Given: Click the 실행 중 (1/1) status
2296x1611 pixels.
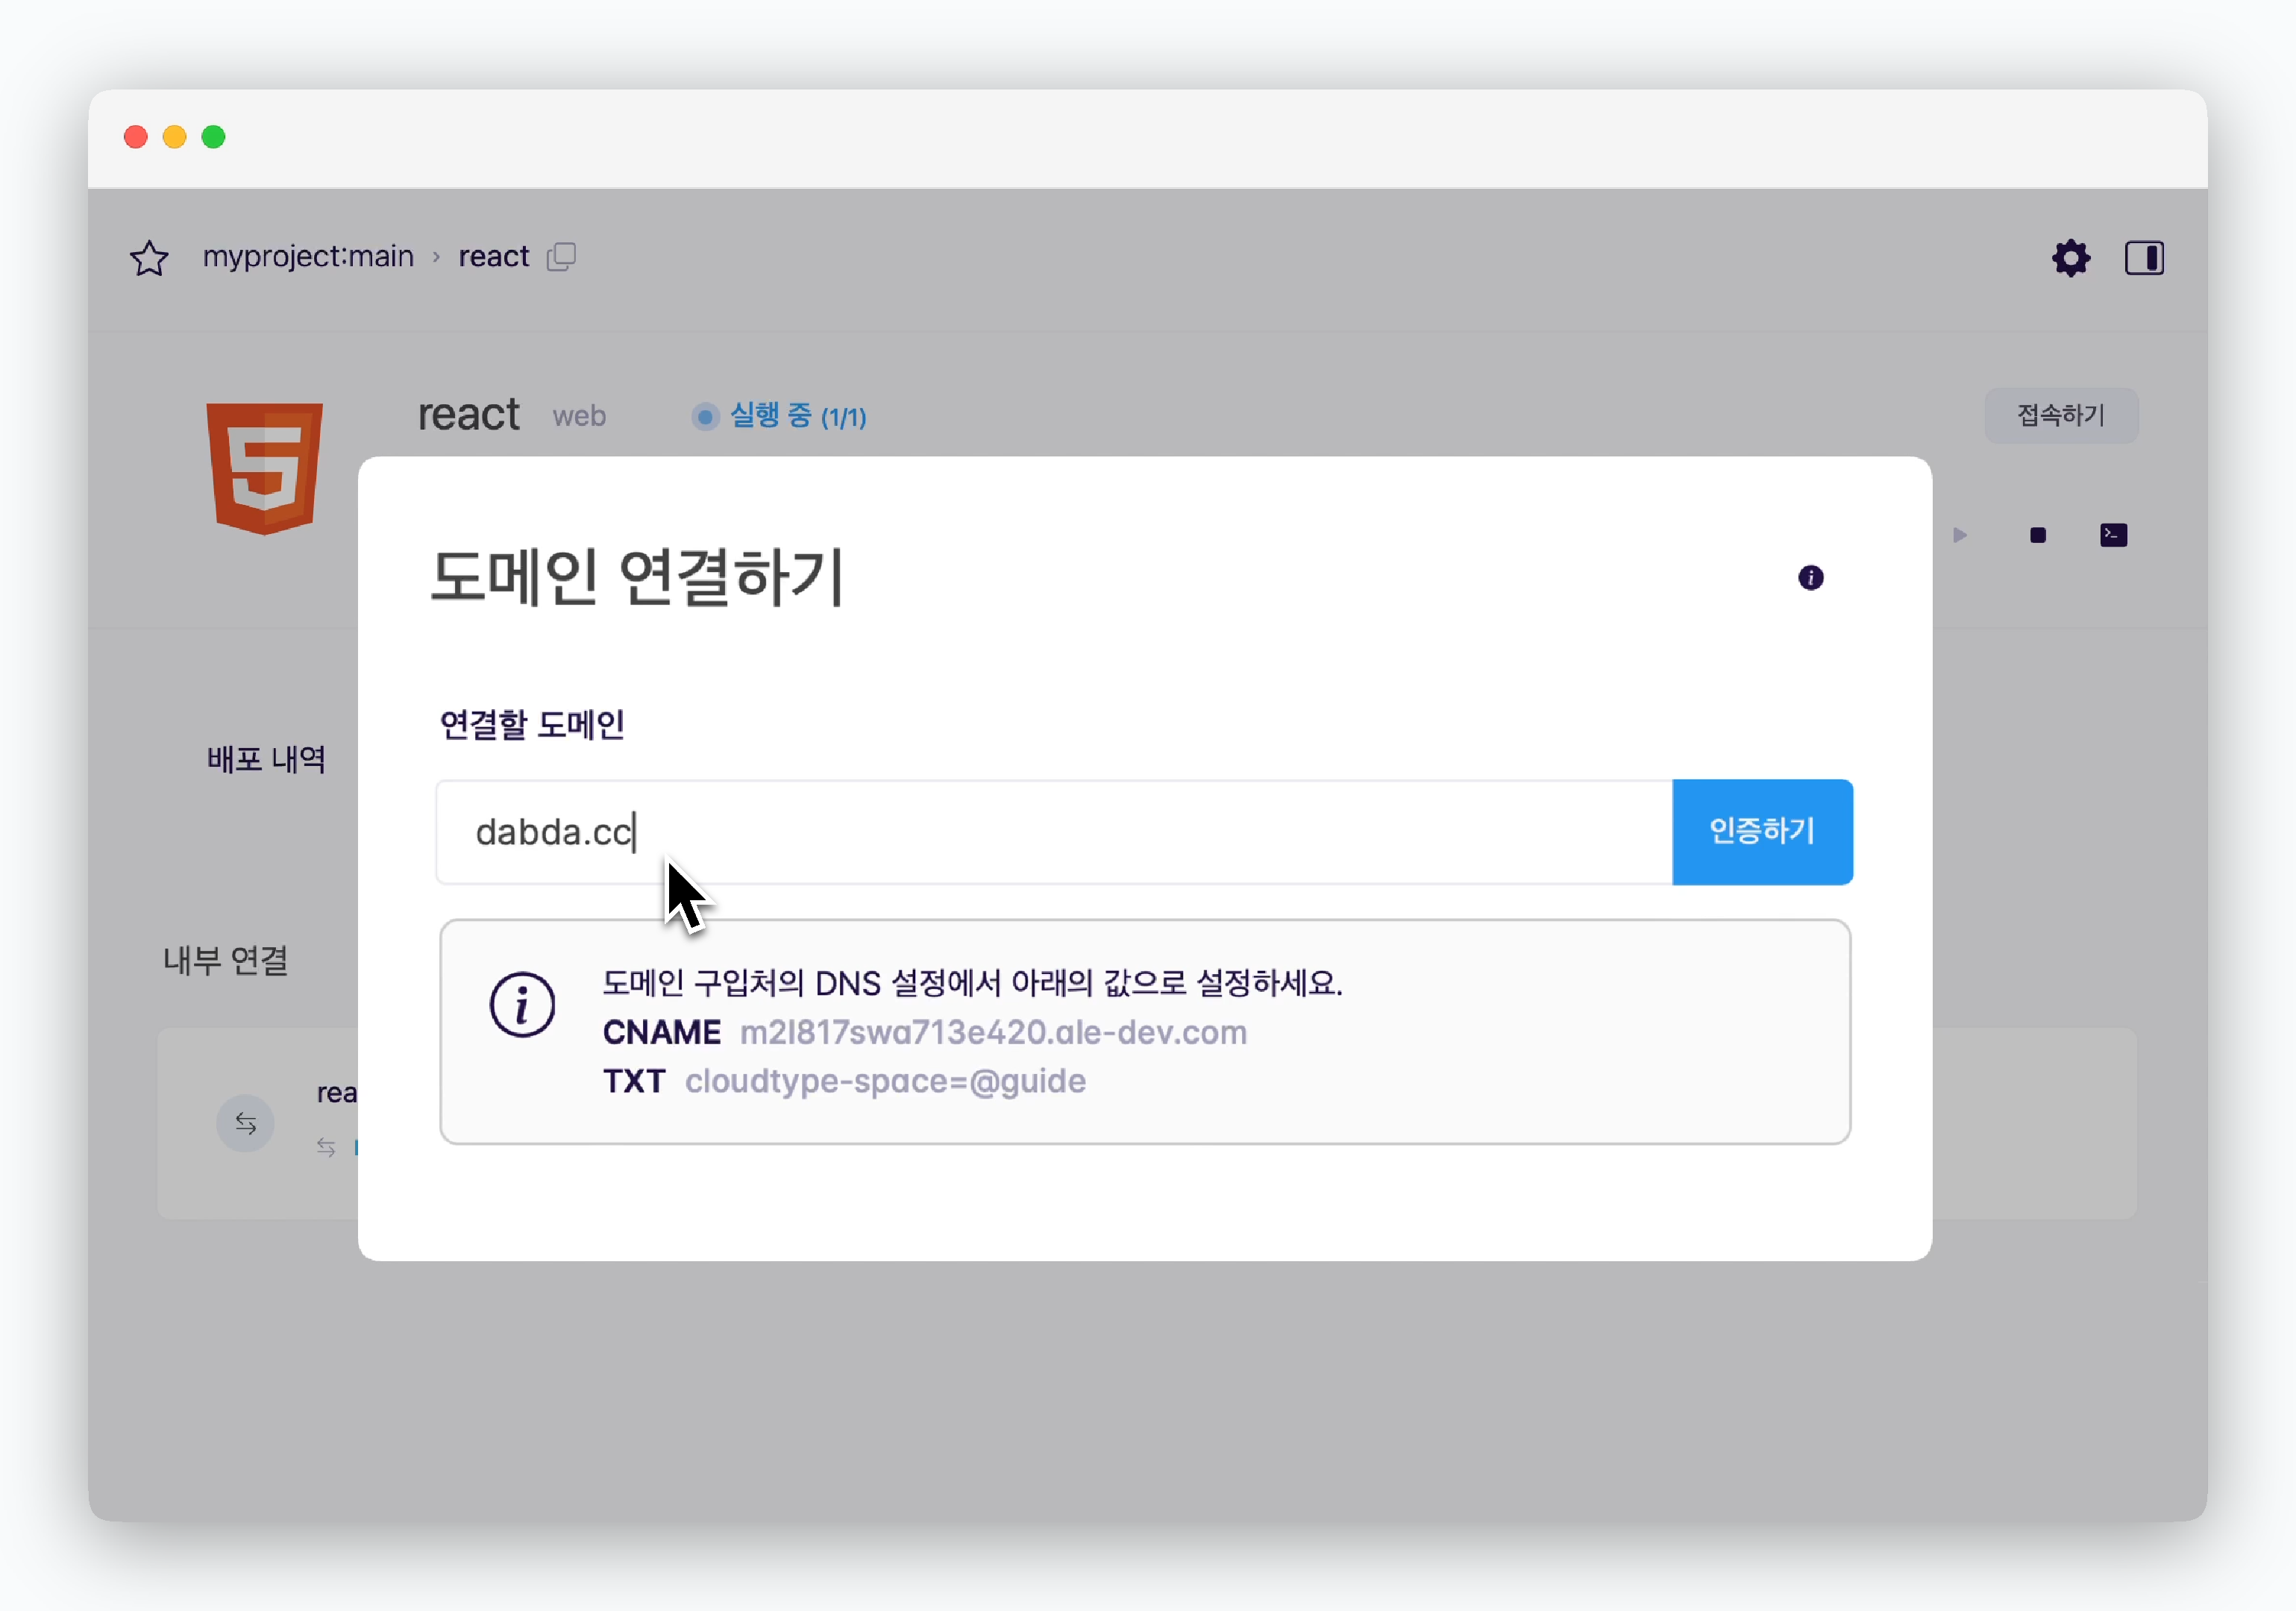Looking at the screenshot, I should pyautogui.click(x=779, y=416).
